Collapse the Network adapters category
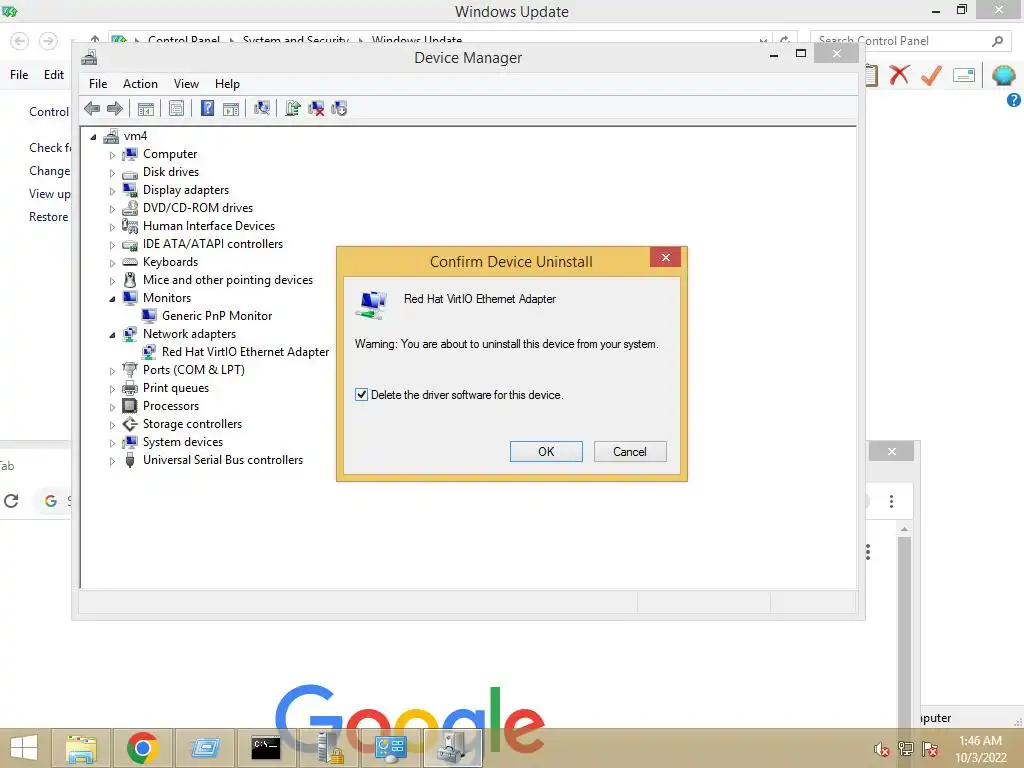1024x768 pixels. click(x=112, y=334)
